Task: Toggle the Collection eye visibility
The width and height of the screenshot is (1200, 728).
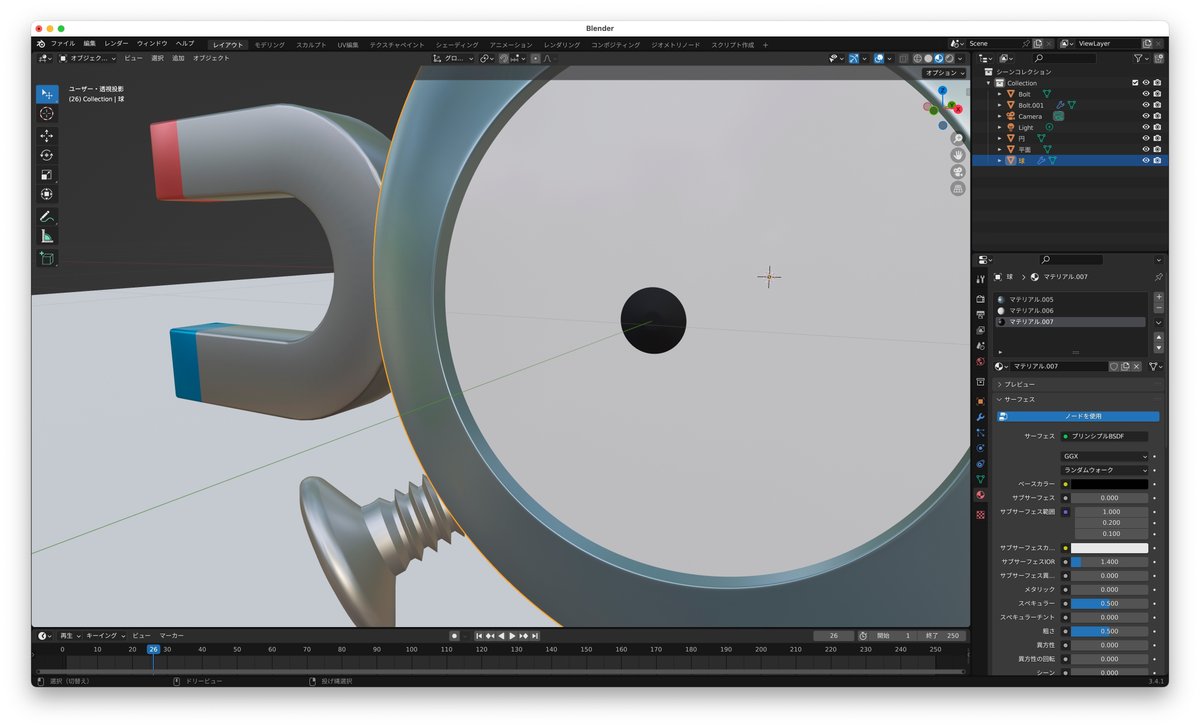Action: pyautogui.click(x=1146, y=83)
